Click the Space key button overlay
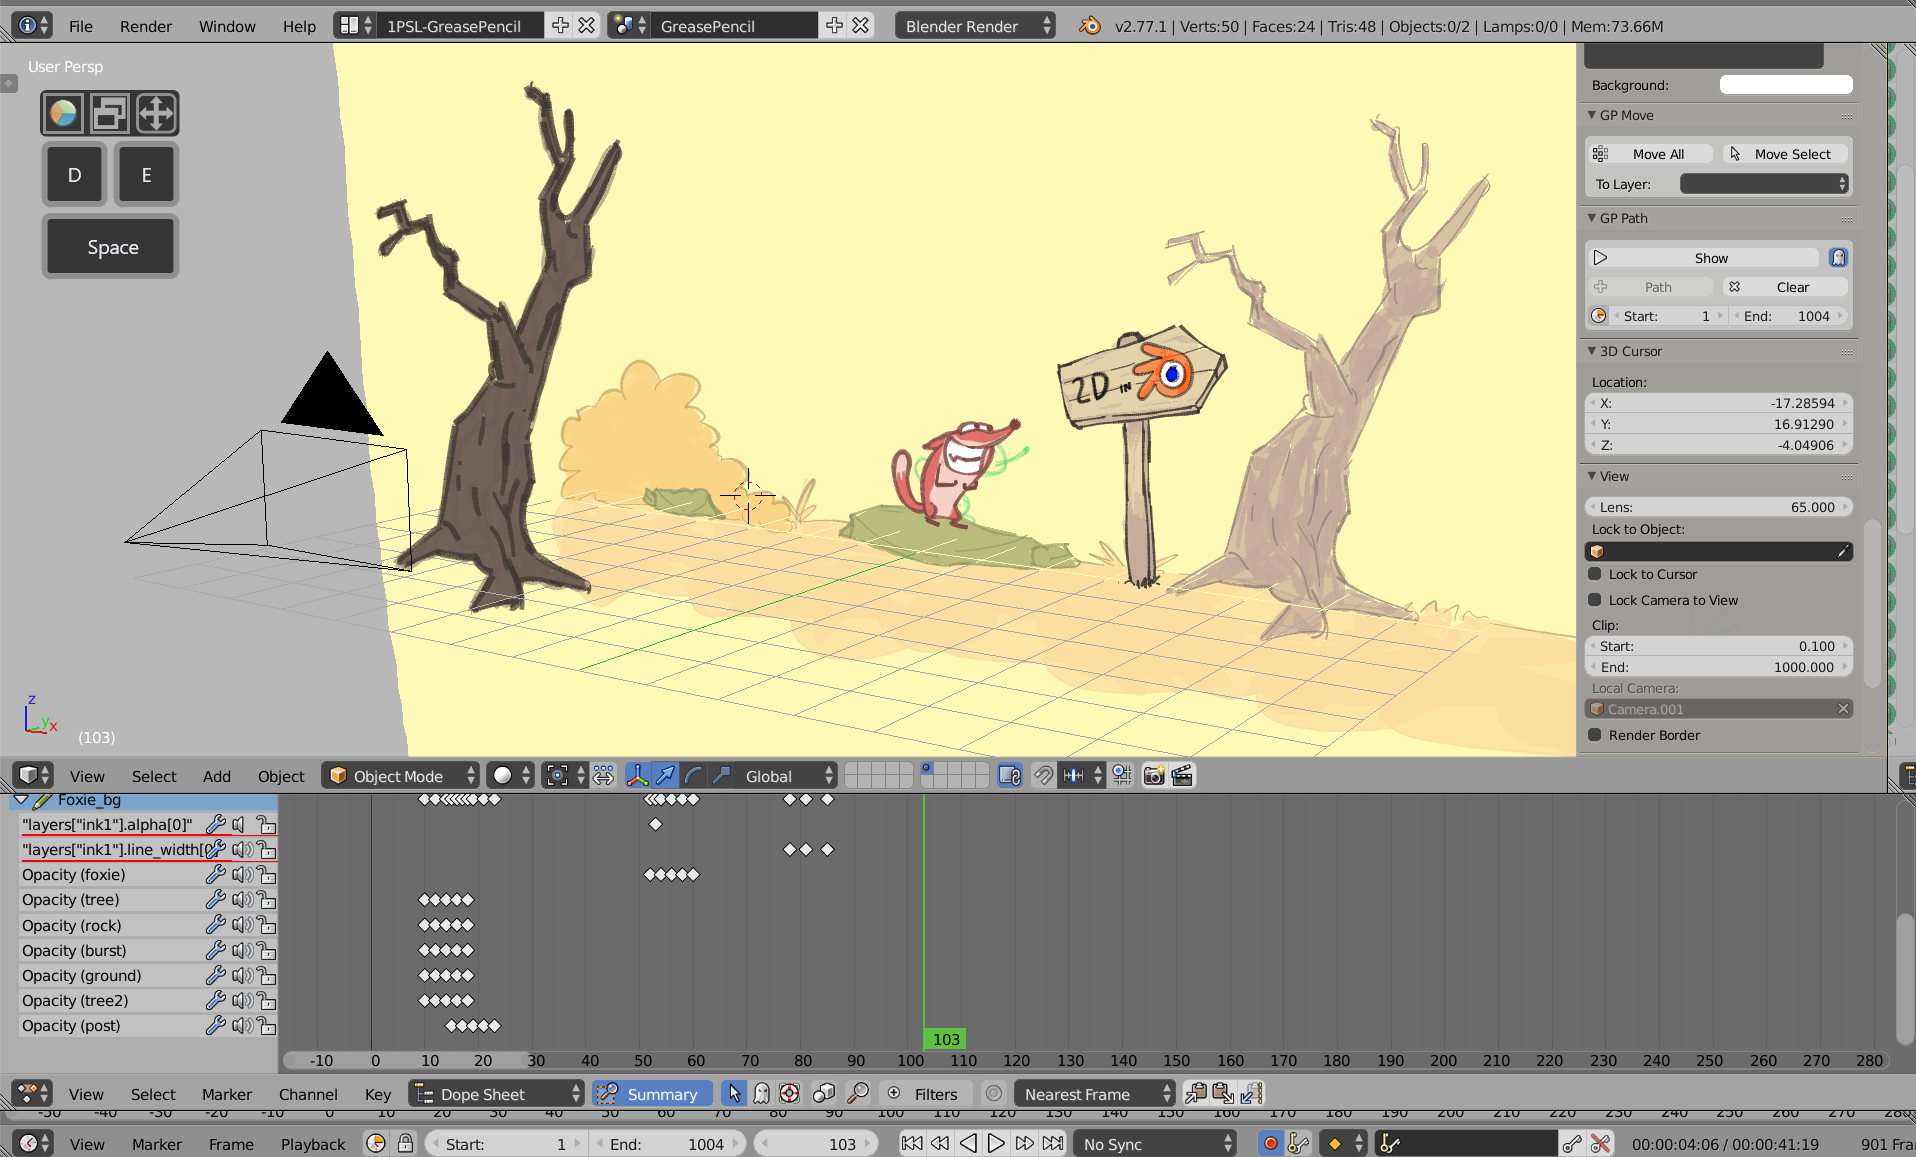This screenshot has width=1916, height=1157. 111,247
